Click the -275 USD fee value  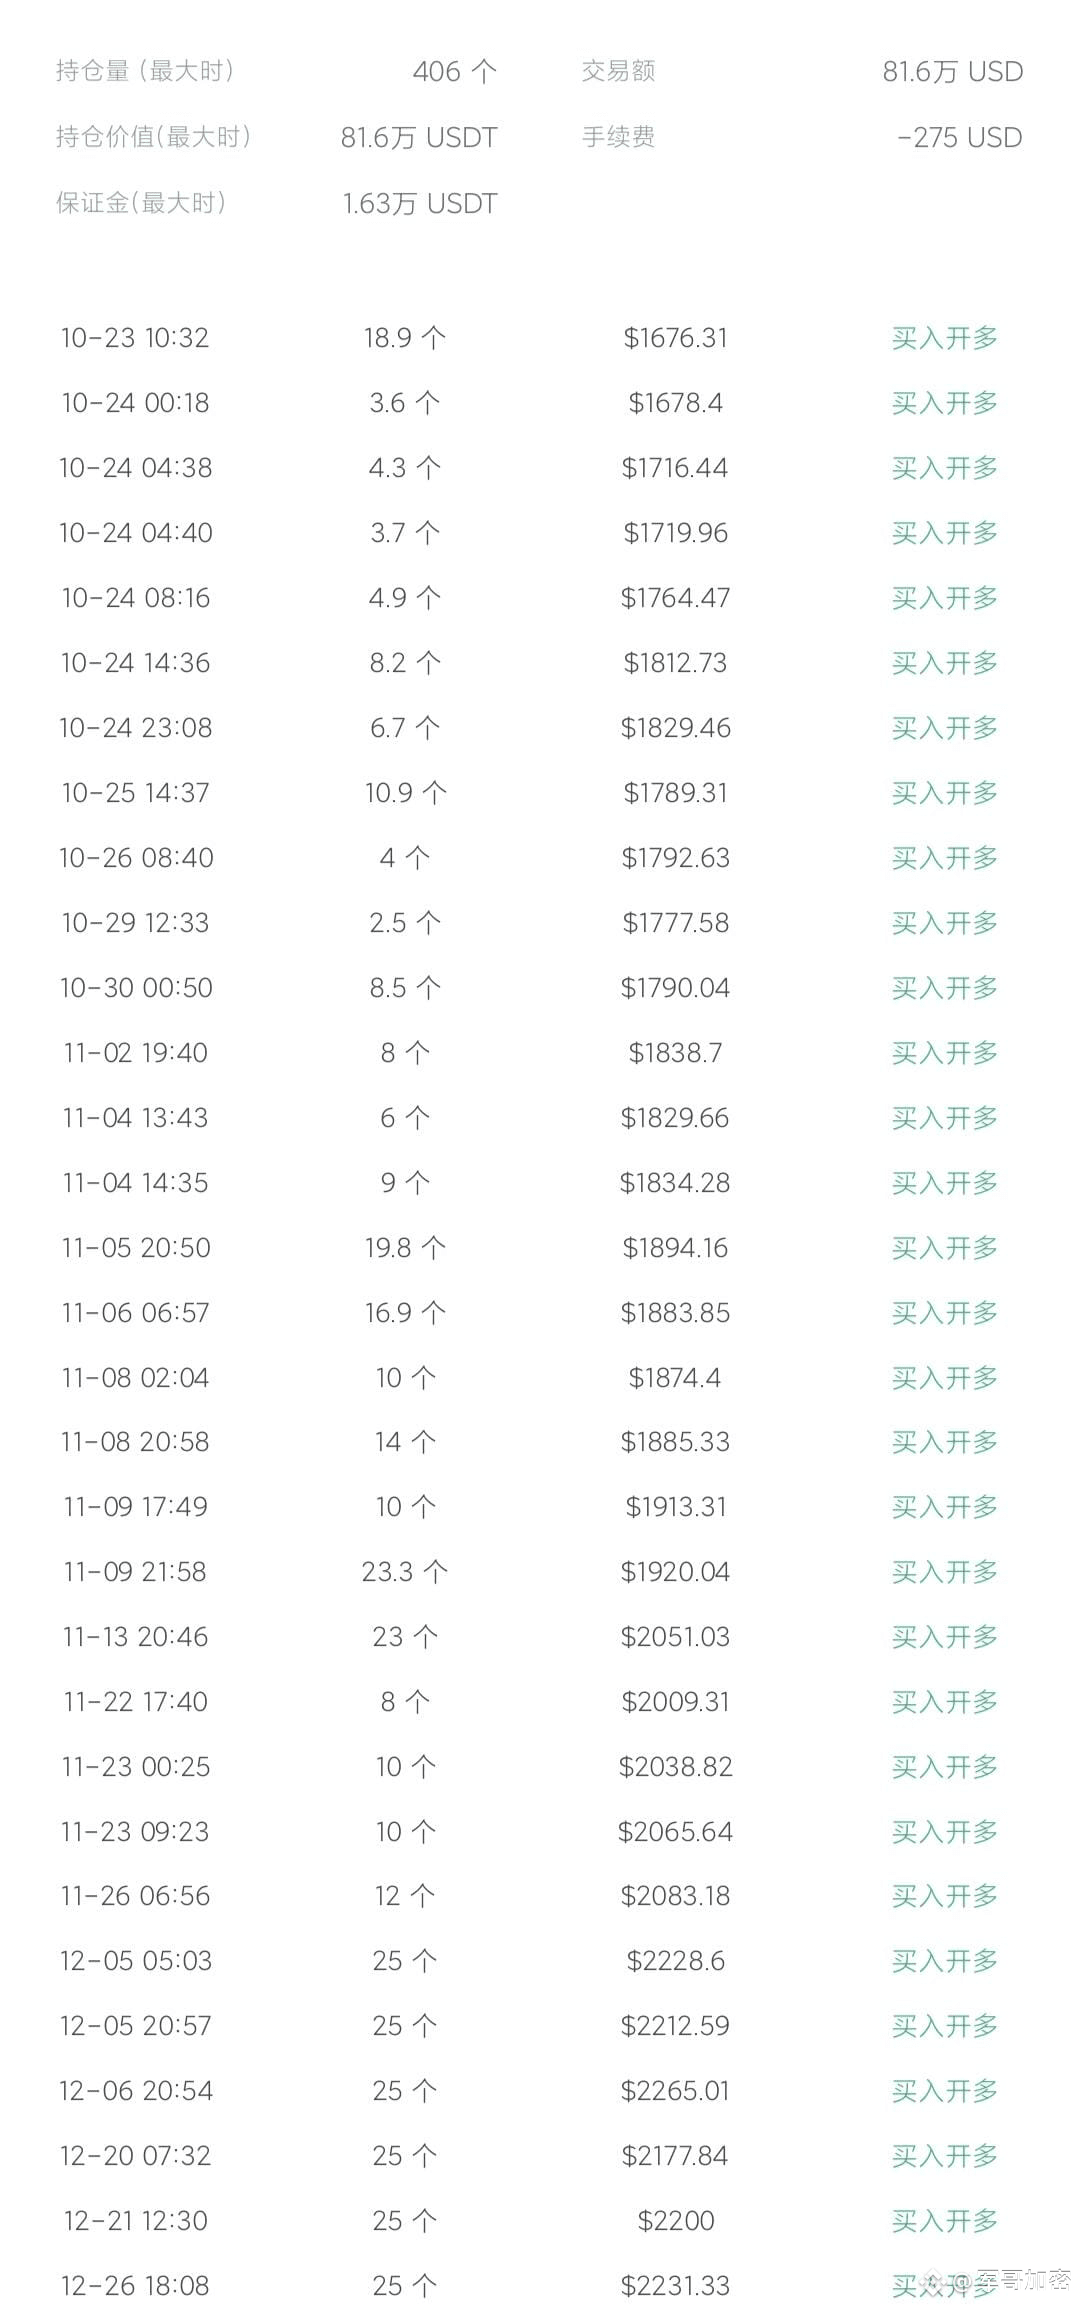click(x=960, y=137)
